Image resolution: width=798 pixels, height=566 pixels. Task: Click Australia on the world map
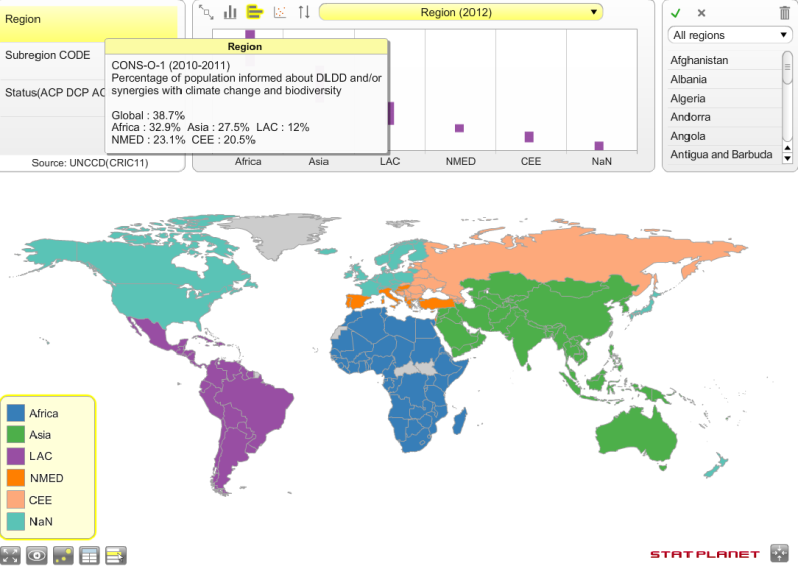click(x=636, y=438)
